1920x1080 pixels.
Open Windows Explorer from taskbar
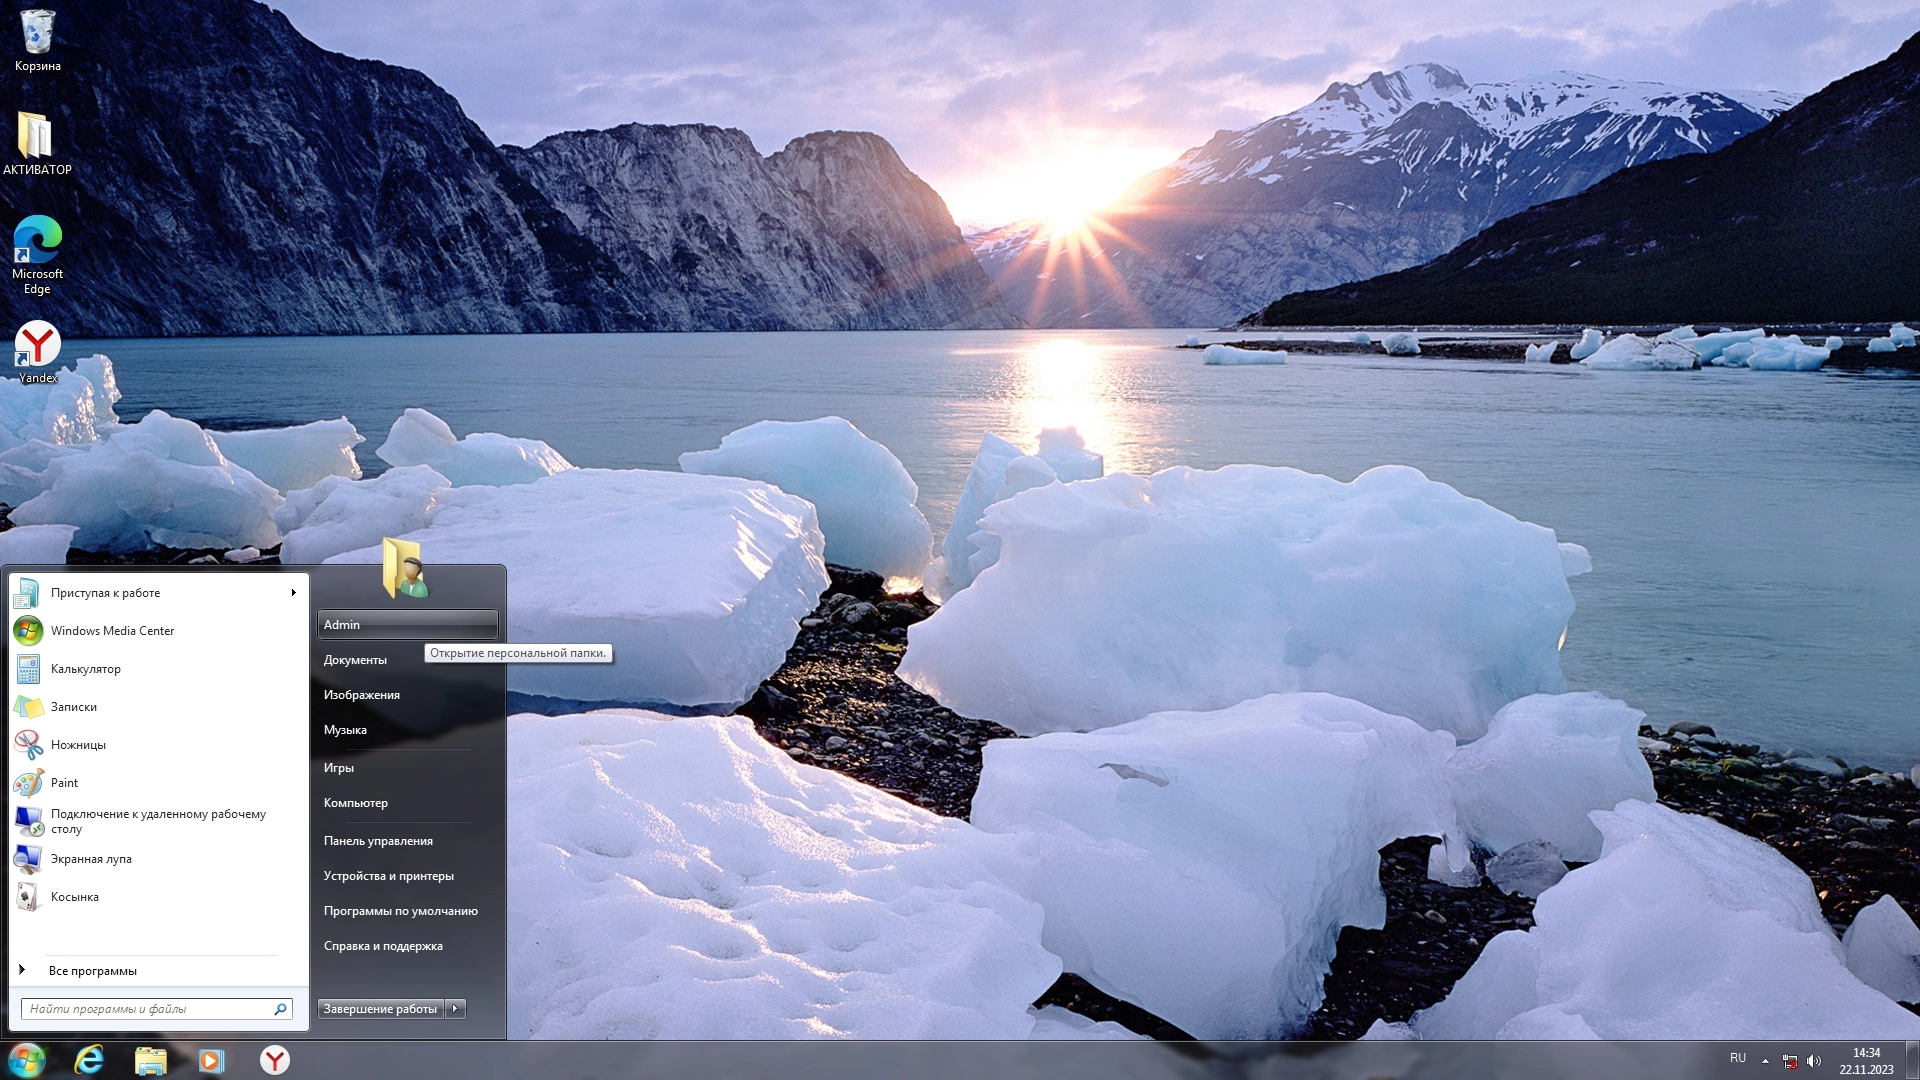click(150, 1060)
